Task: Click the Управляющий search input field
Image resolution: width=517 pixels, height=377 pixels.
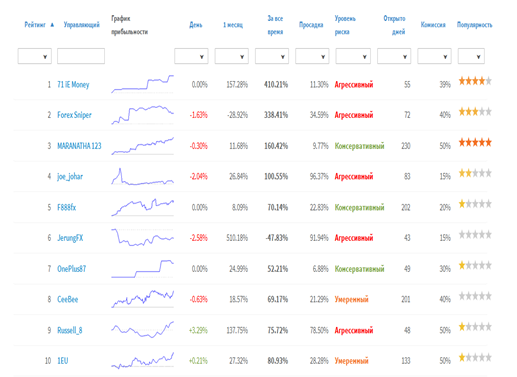Action: click(81, 56)
